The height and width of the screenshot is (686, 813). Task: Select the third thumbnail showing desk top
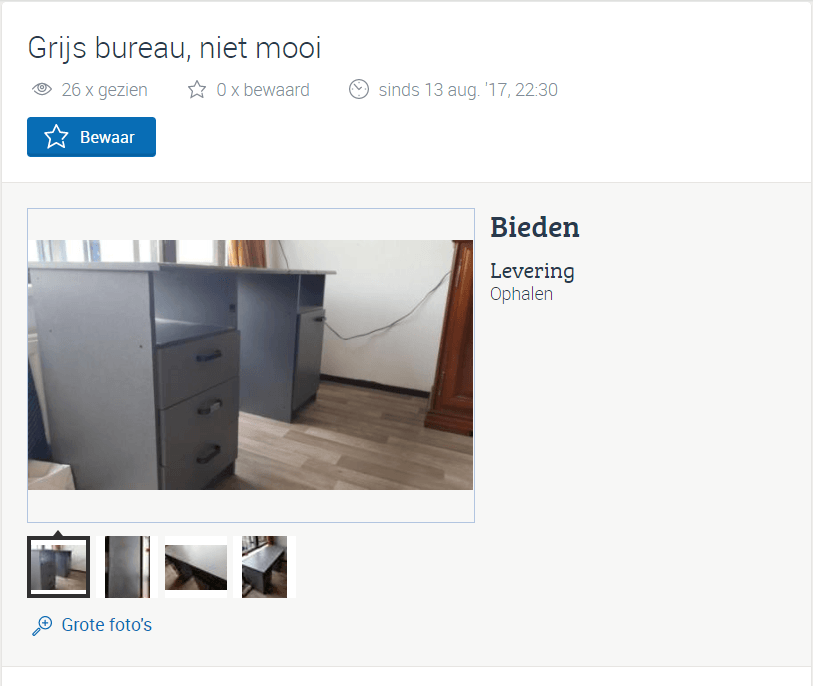[196, 567]
